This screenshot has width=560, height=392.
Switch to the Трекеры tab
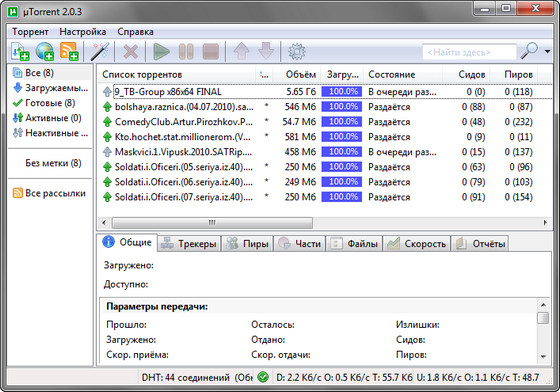point(189,244)
